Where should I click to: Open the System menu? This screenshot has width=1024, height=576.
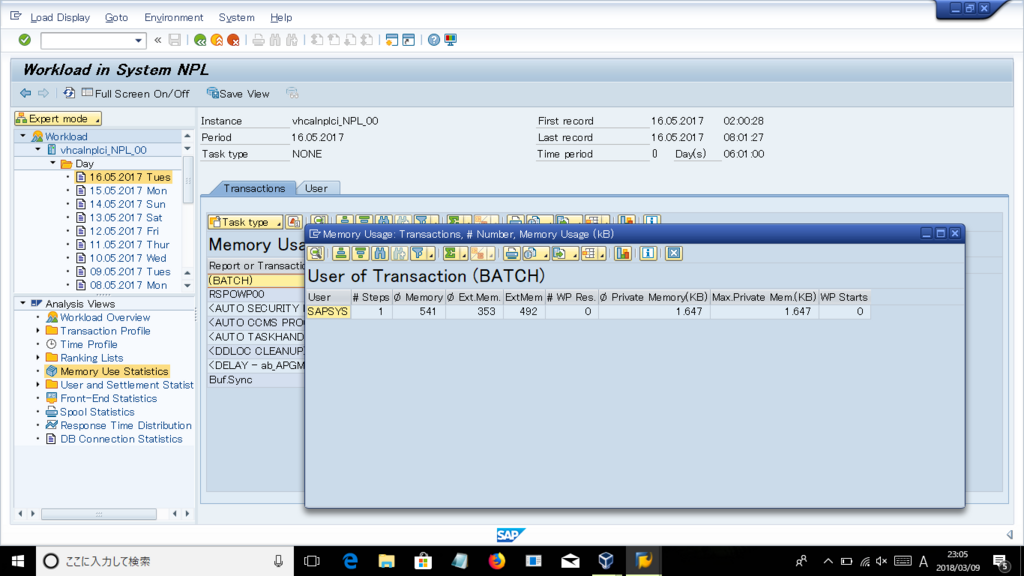click(236, 18)
